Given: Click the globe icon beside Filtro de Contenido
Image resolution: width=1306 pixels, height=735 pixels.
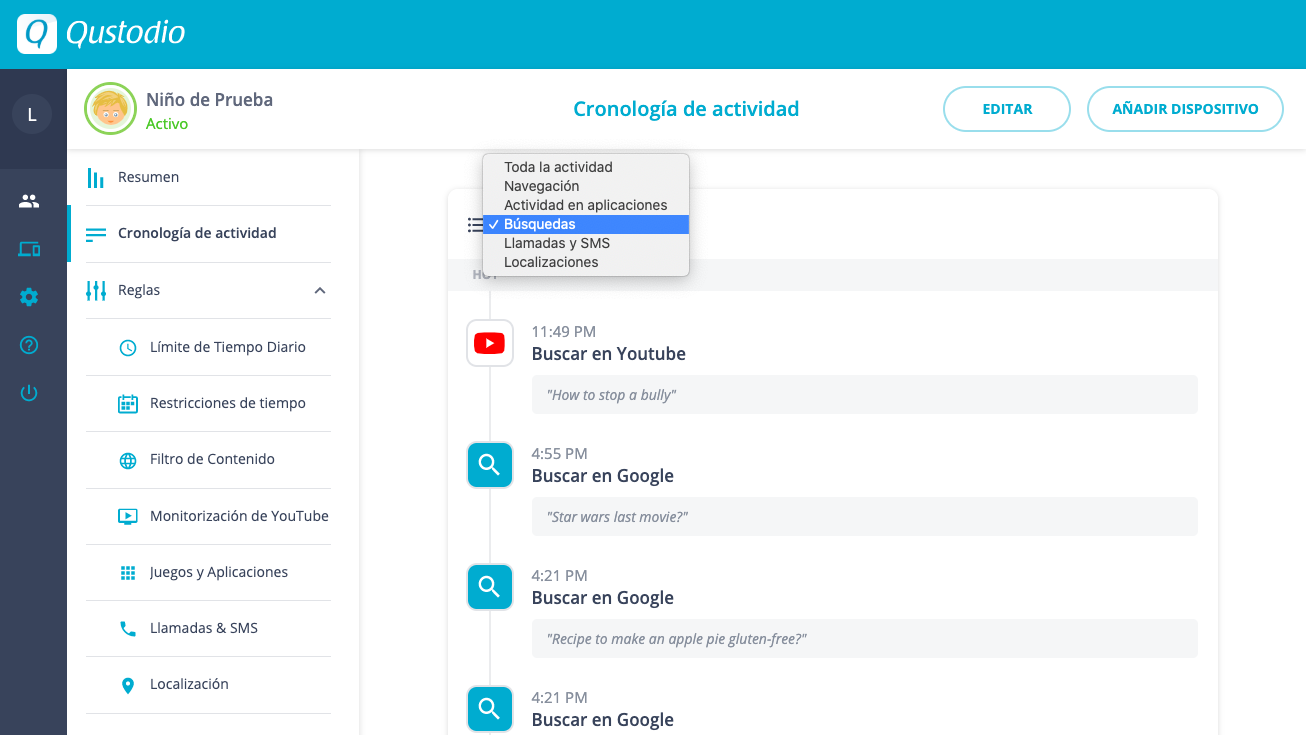Looking at the screenshot, I should click(128, 461).
